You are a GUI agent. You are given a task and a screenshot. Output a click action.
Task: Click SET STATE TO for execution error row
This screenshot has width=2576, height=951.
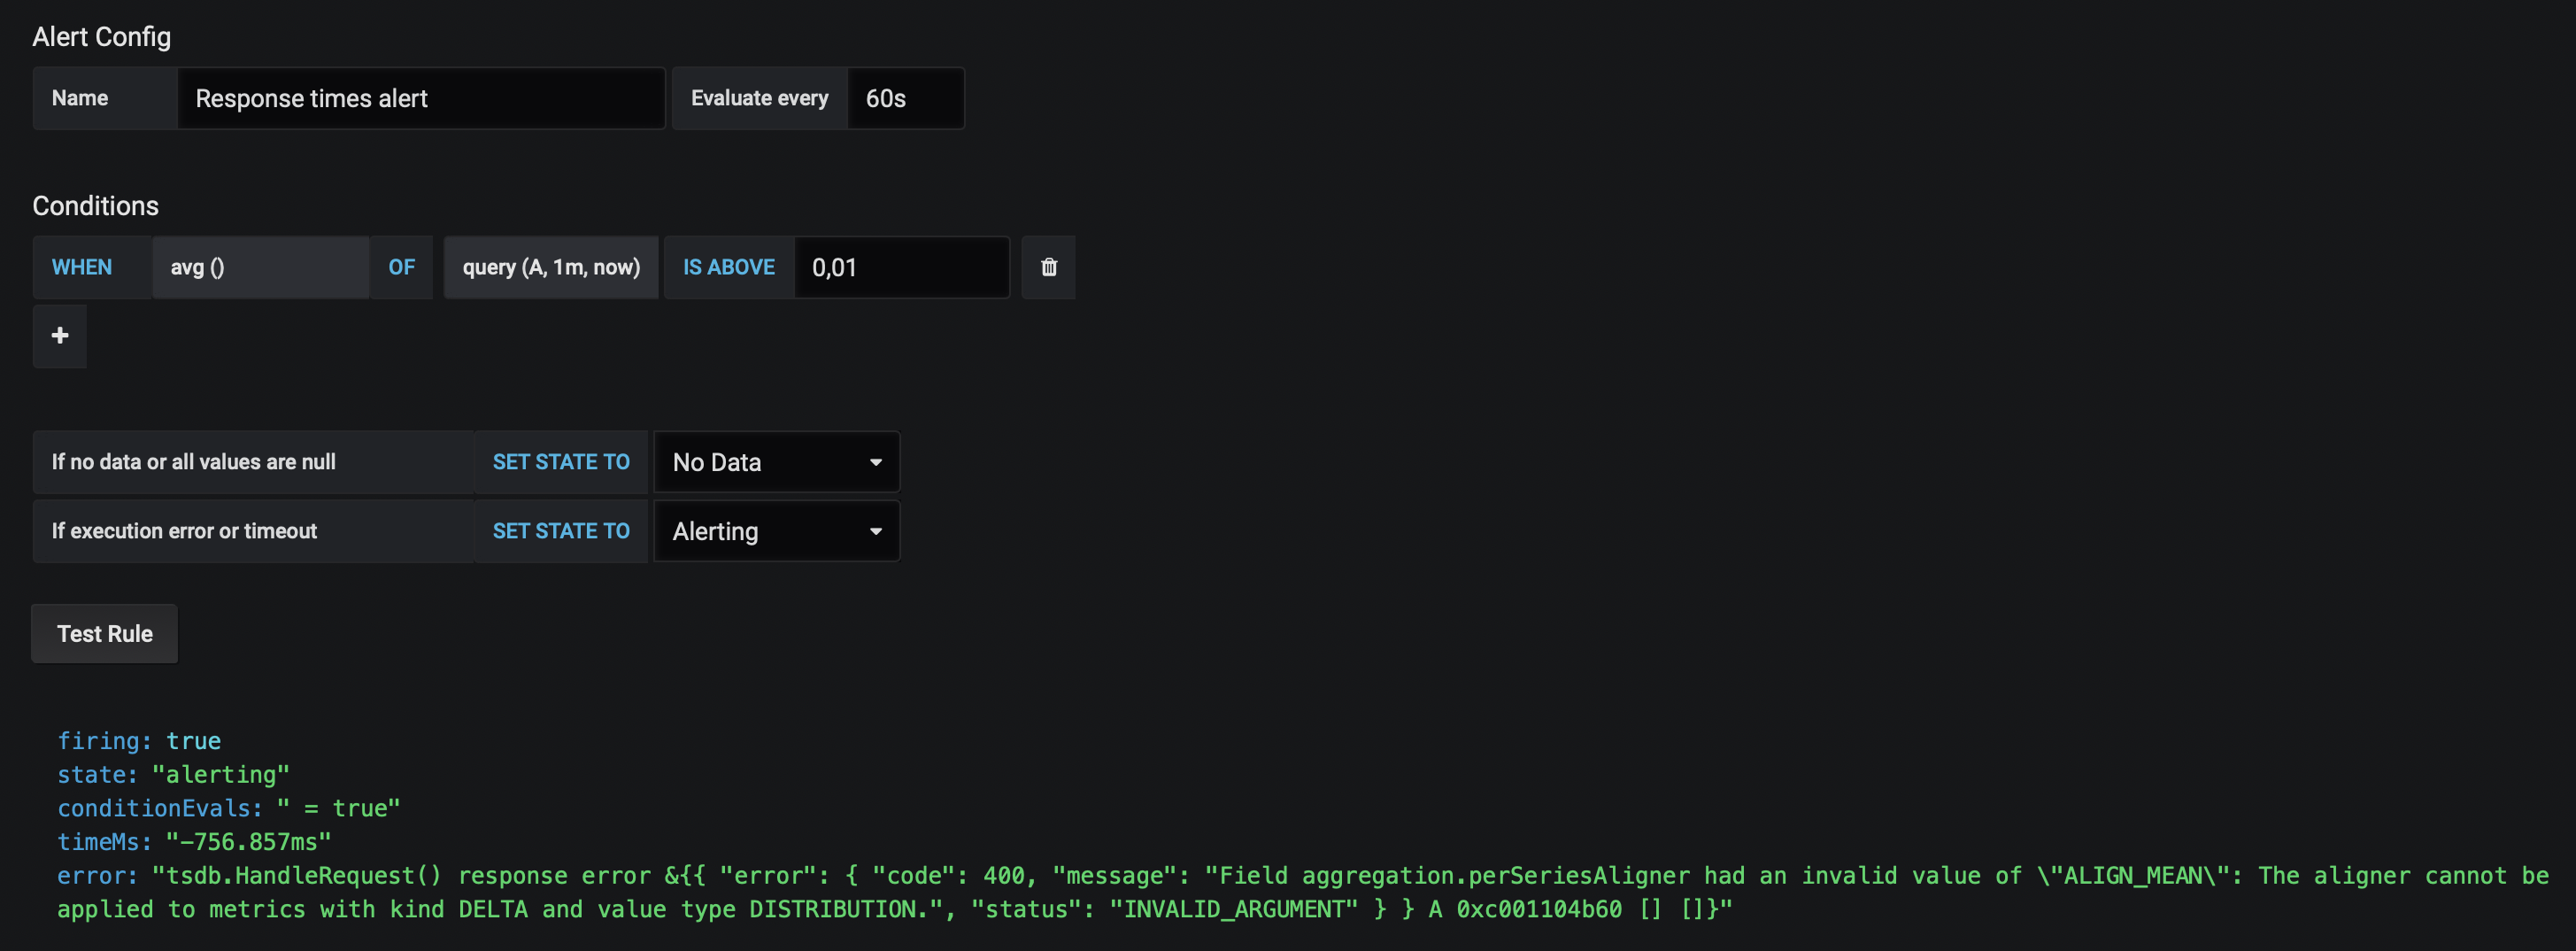pyautogui.click(x=561, y=531)
